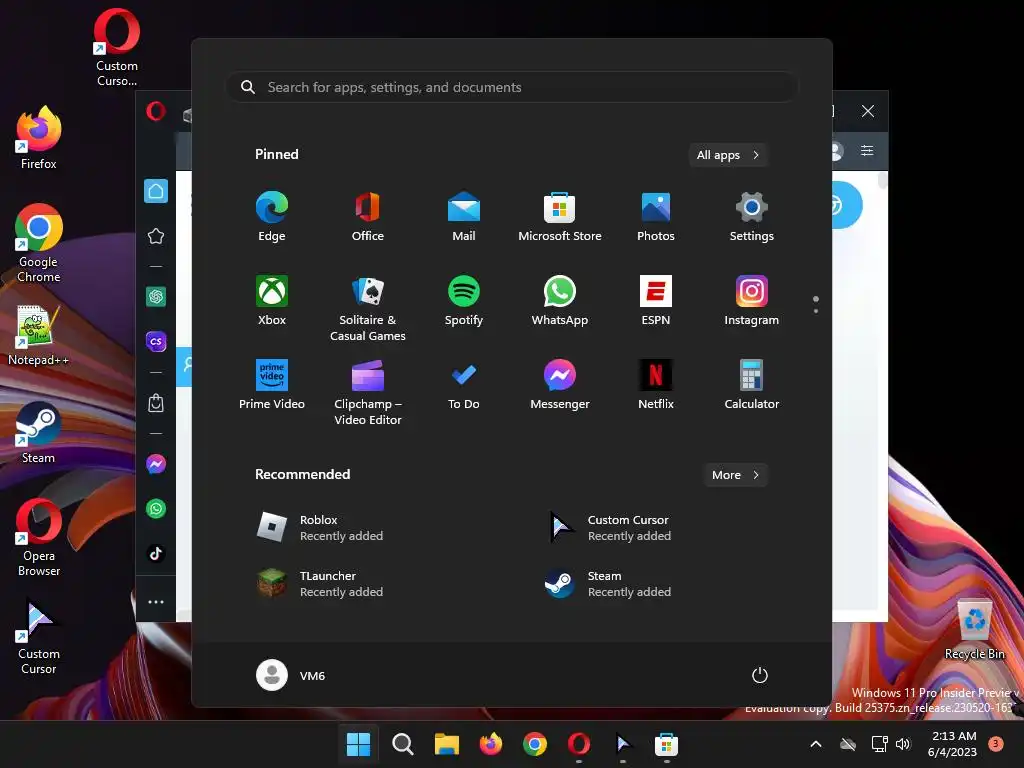Launch Instagram from pinned apps
The image size is (1024, 768).
point(752,301)
